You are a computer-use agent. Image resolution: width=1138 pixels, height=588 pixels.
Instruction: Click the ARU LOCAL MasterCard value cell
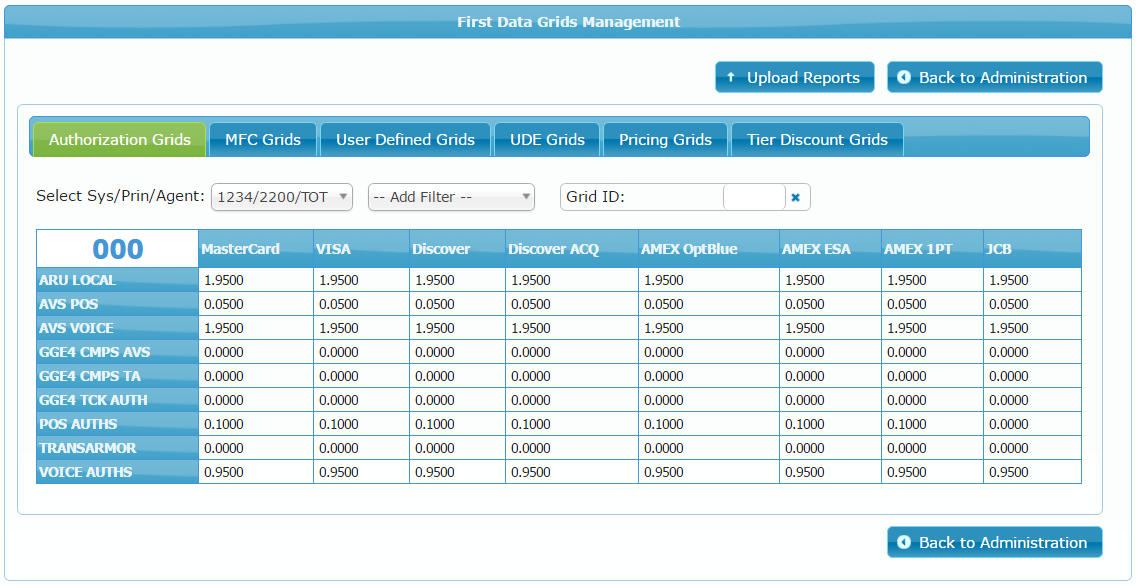256,280
